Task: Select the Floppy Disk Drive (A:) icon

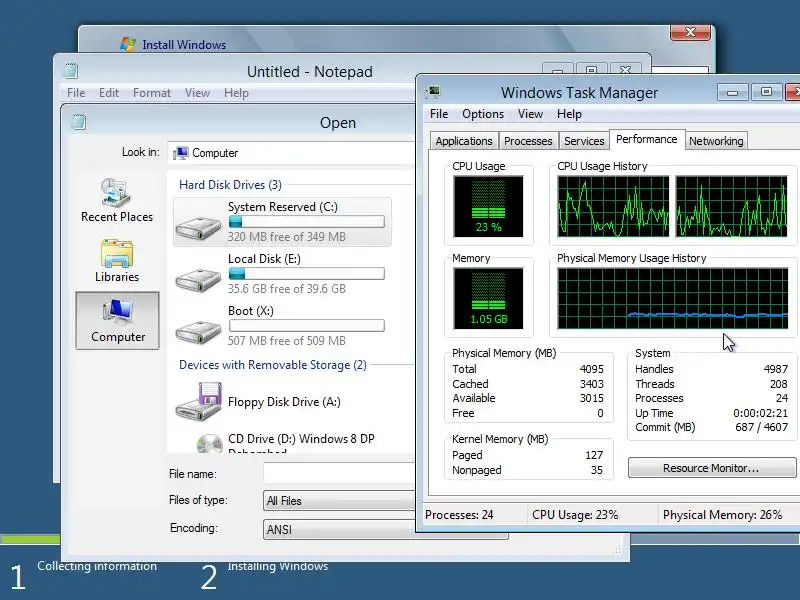Action: point(199,402)
